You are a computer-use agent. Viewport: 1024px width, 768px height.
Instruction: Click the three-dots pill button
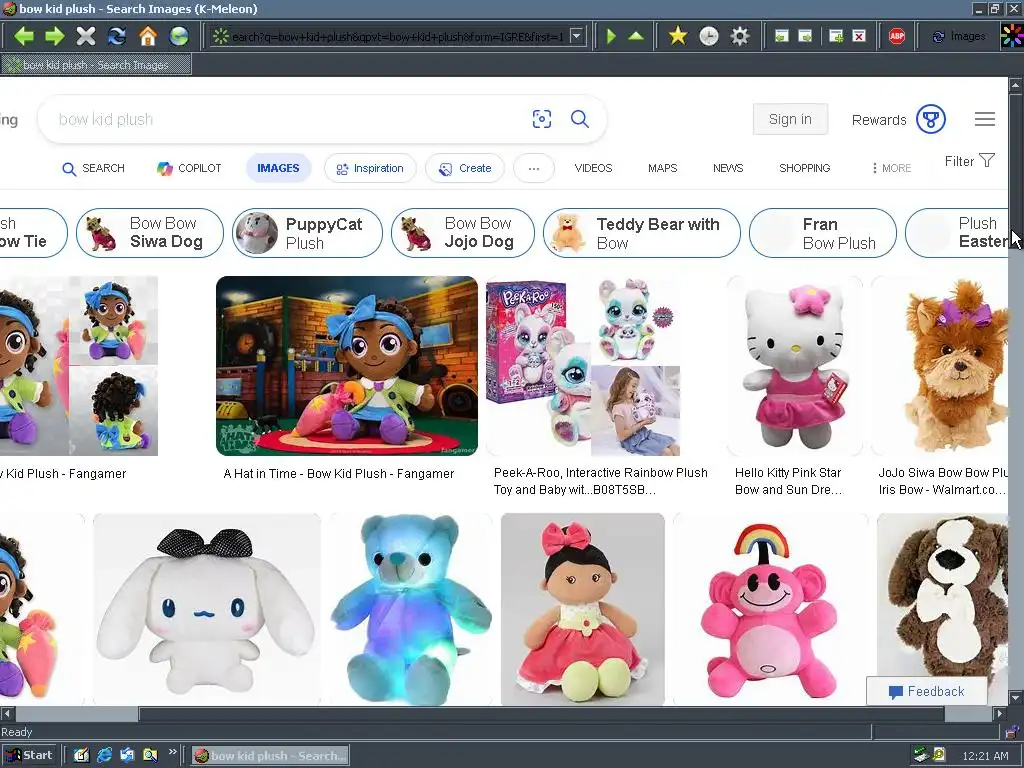(534, 168)
